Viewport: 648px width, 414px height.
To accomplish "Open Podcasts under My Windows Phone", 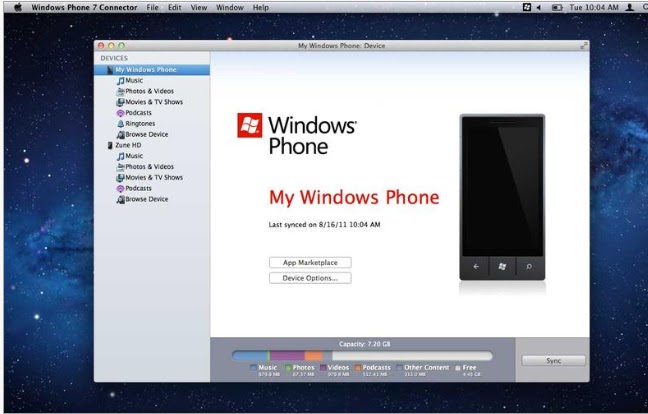I will 133,112.
